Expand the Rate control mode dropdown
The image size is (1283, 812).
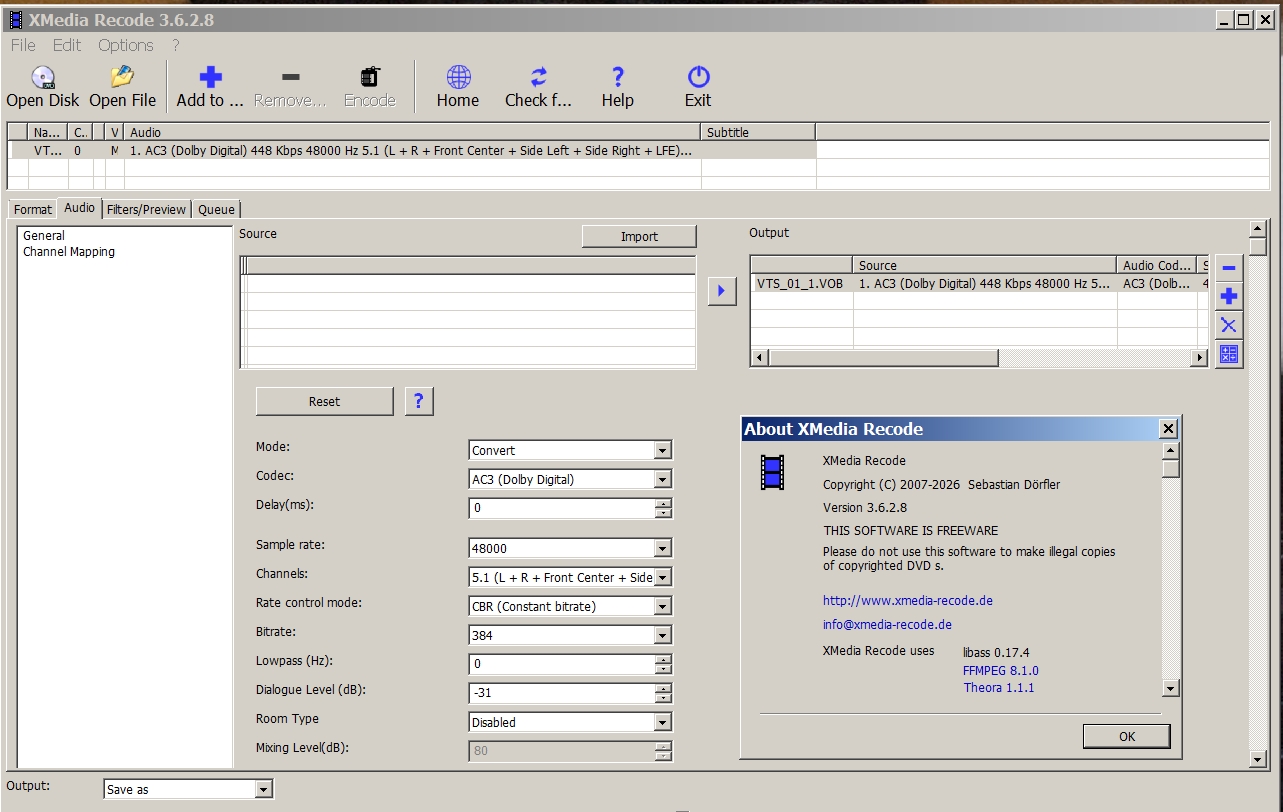click(662, 607)
